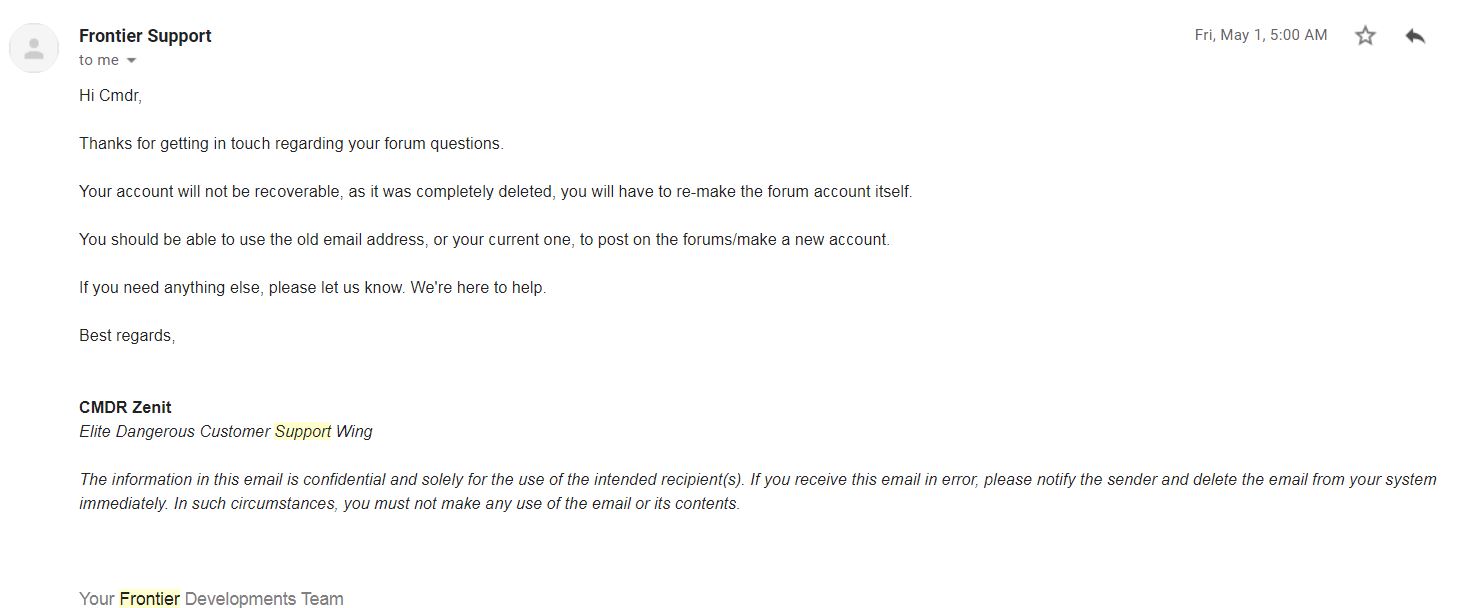This screenshot has height=608, width=1459.
Task: Click the 'Hi Cmdr,' greeting
Action: (x=111, y=96)
